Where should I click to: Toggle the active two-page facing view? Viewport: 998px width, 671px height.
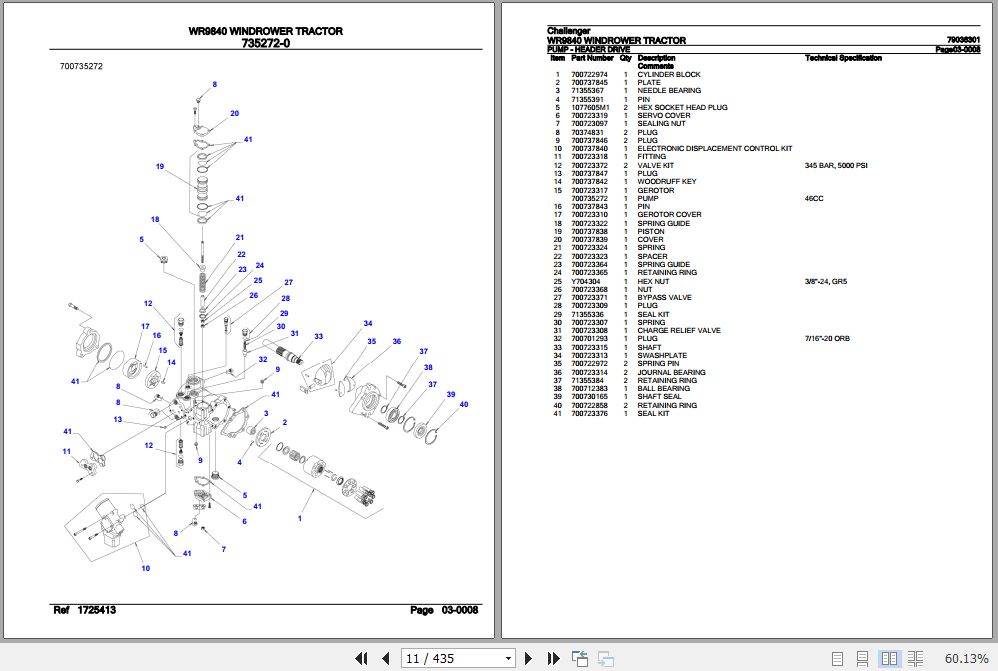(x=889, y=658)
